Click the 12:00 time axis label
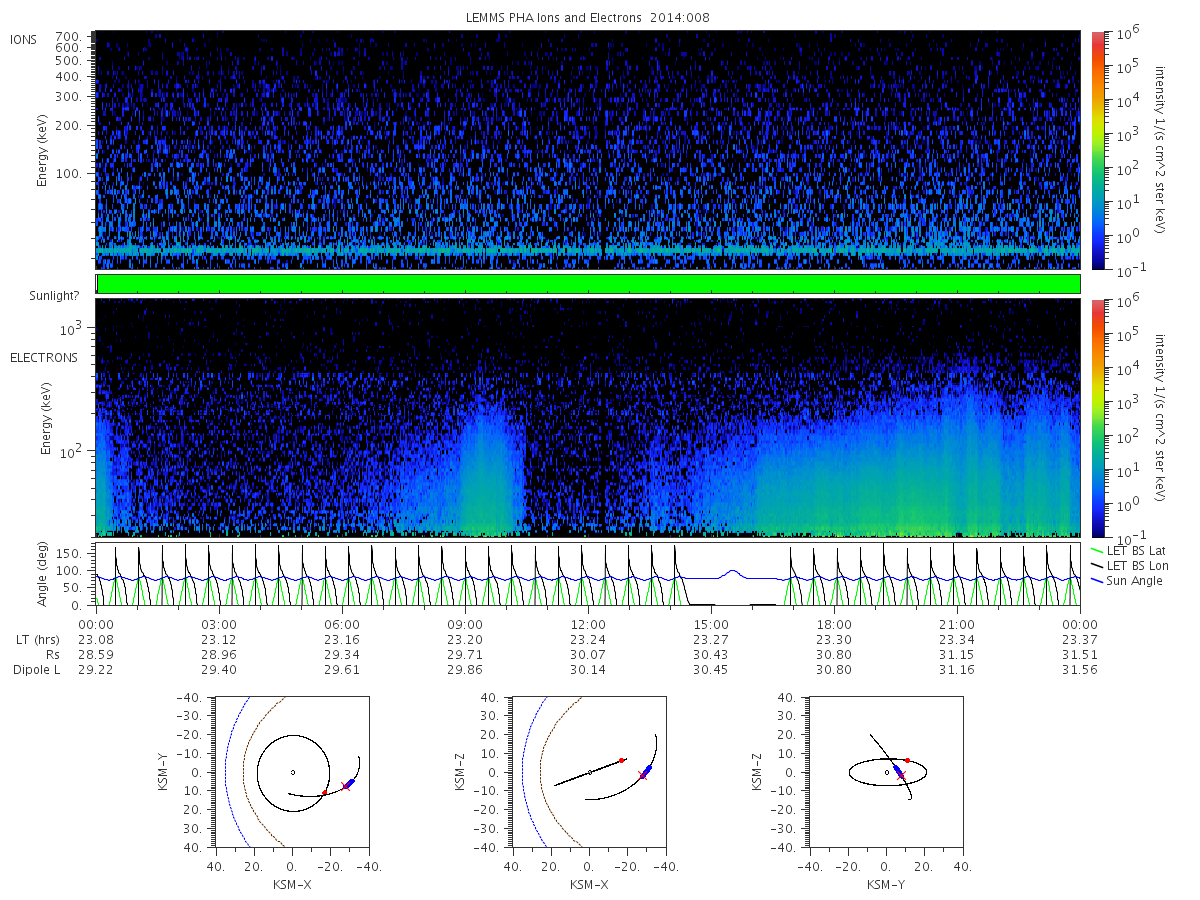This screenshot has width=1200, height=900. [588, 624]
